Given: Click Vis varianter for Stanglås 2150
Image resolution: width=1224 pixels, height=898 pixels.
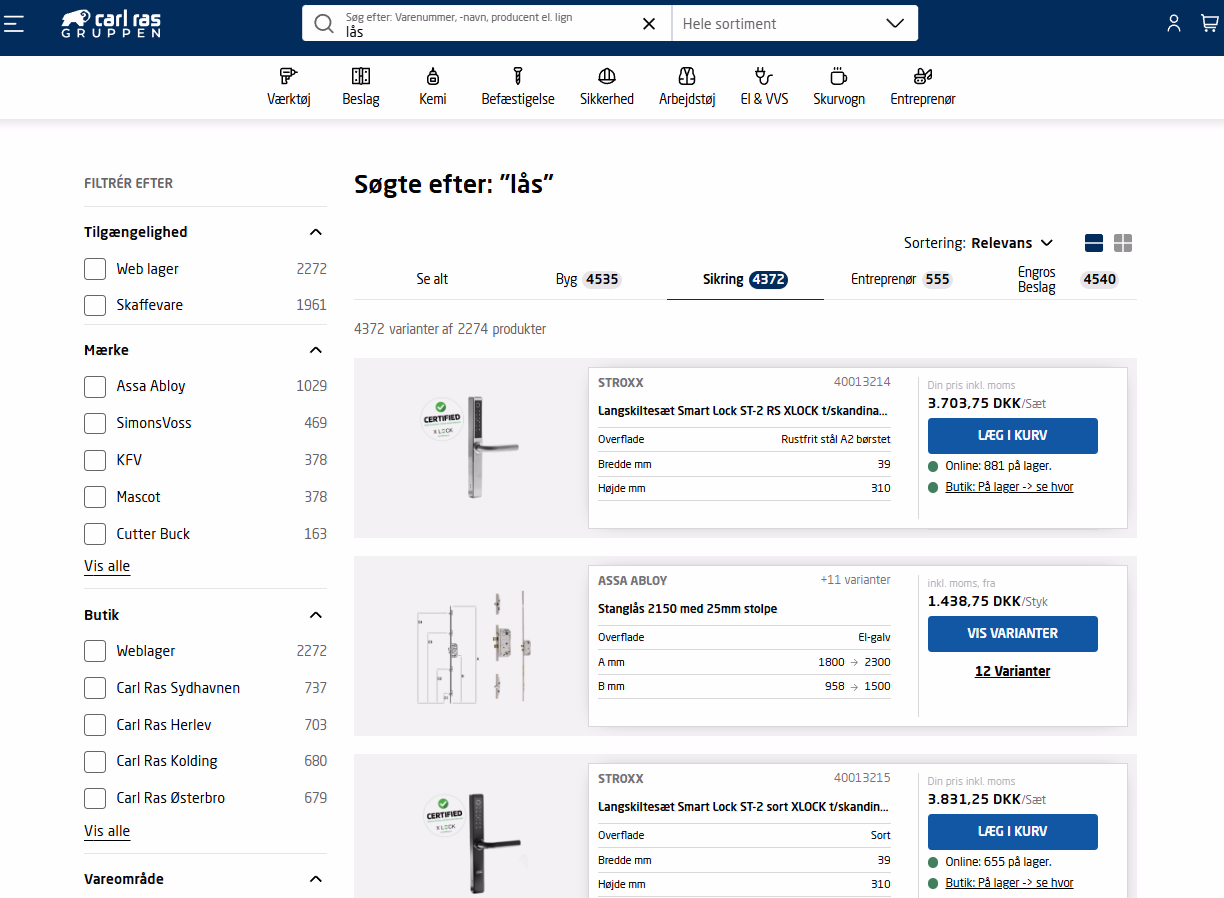Looking at the screenshot, I should click(1012, 634).
